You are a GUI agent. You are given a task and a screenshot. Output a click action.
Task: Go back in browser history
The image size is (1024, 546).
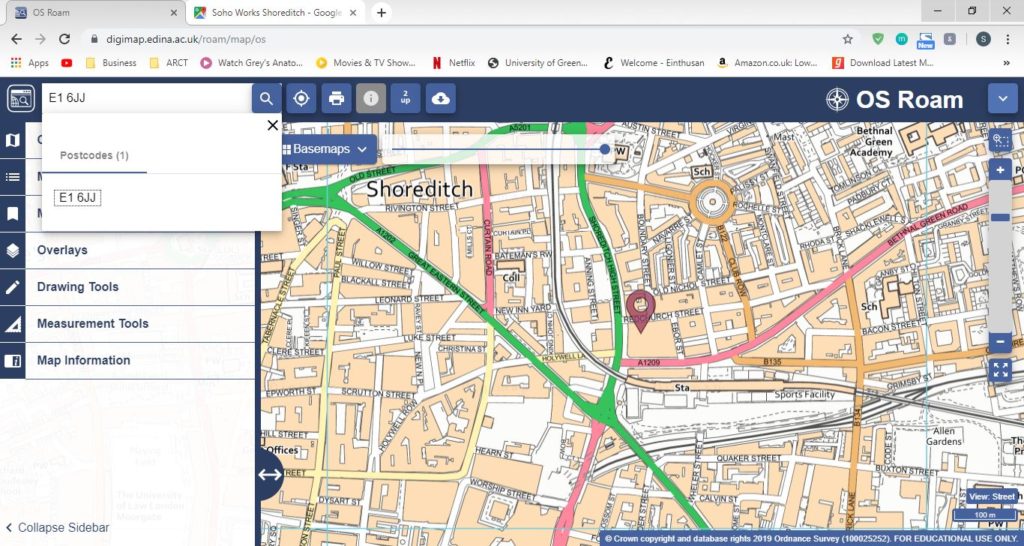16,39
